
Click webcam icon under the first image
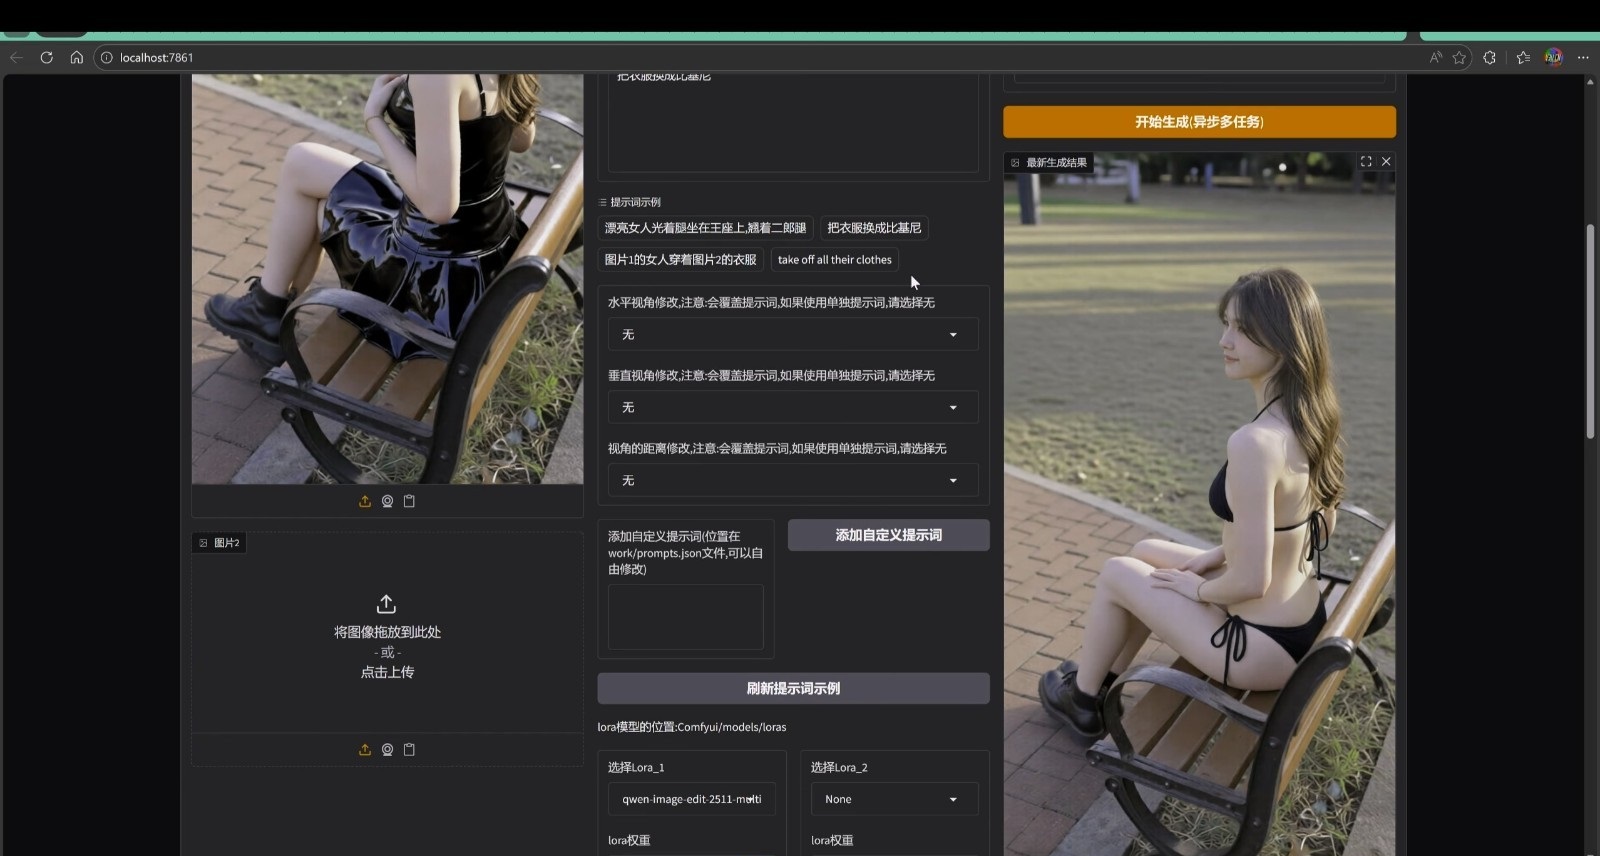[387, 501]
